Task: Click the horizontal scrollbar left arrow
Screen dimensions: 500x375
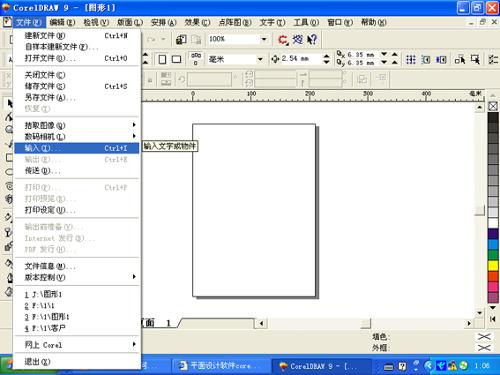Action: (x=261, y=323)
